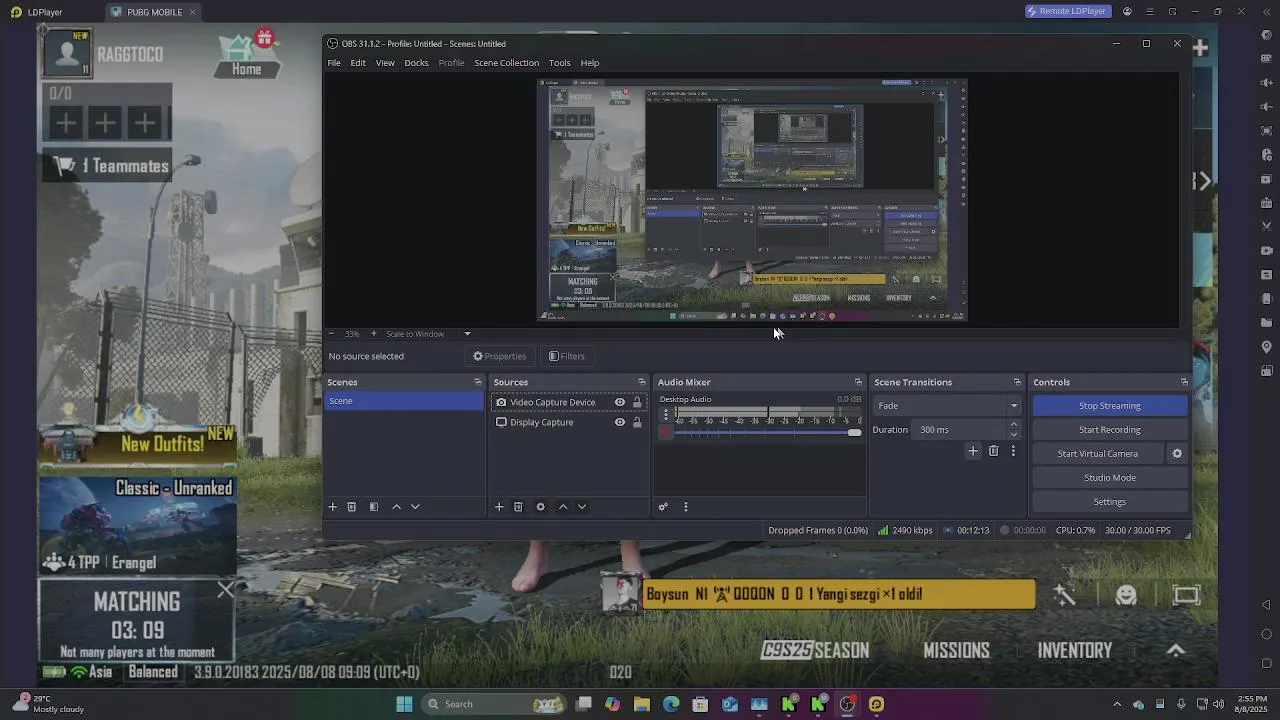
Task: Open the OBS Edit menu
Action: click(x=358, y=63)
